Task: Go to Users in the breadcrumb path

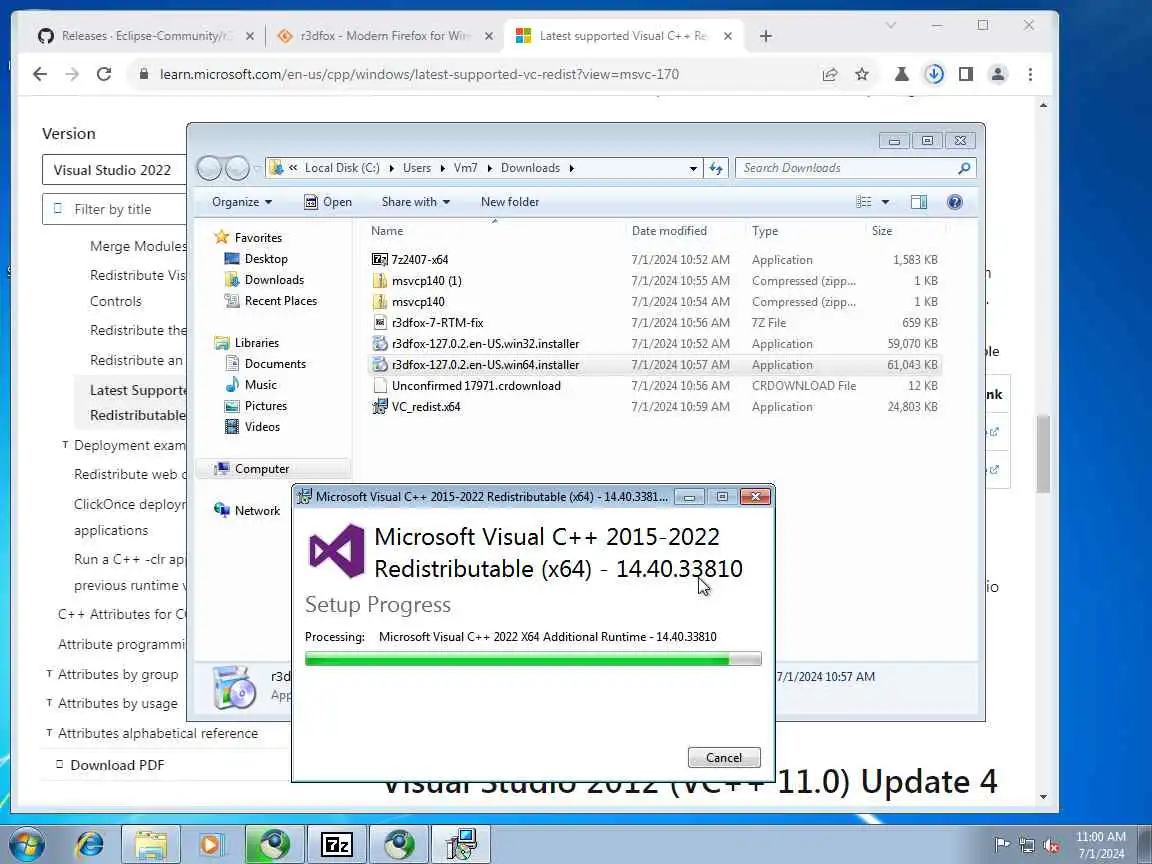Action: point(417,168)
